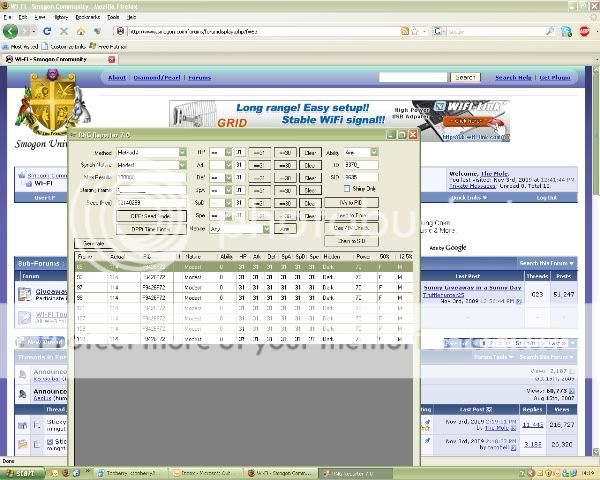This screenshot has width=600, height=480.
Task: Click Firefox's Back navigation arrow
Action: [x=12, y=31]
